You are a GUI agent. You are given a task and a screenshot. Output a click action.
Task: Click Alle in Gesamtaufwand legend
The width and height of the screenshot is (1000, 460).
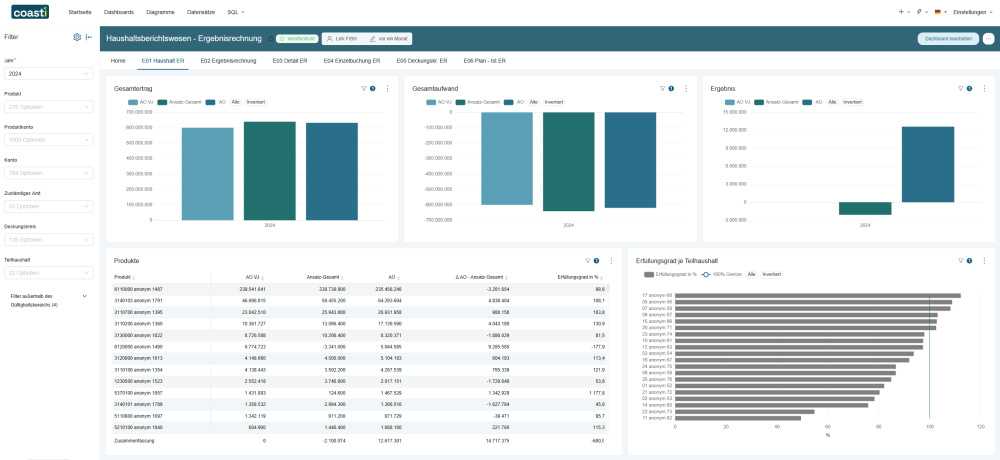(x=534, y=102)
